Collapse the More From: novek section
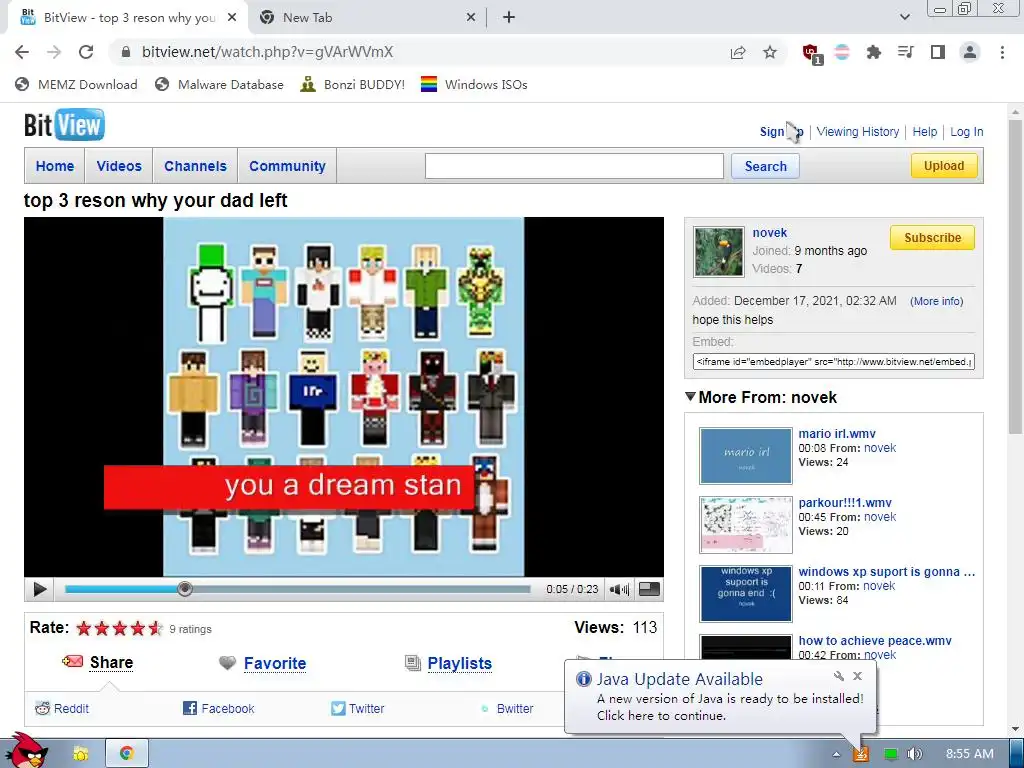This screenshot has width=1024, height=768. point(690,396)
